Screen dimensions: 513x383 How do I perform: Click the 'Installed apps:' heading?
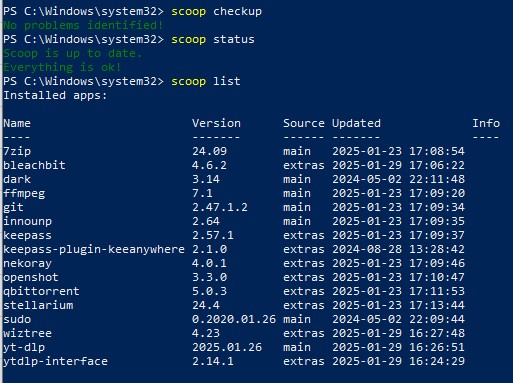(55, 96)
